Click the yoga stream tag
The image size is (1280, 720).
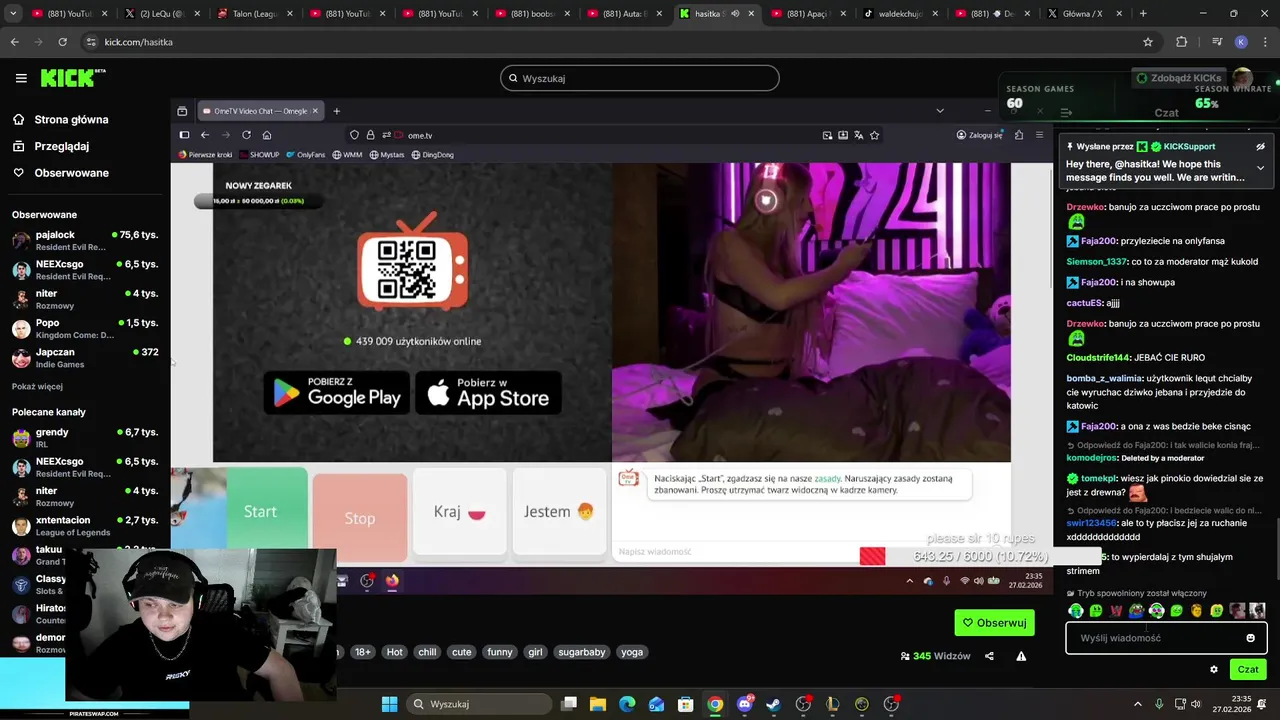pos(632,652)
